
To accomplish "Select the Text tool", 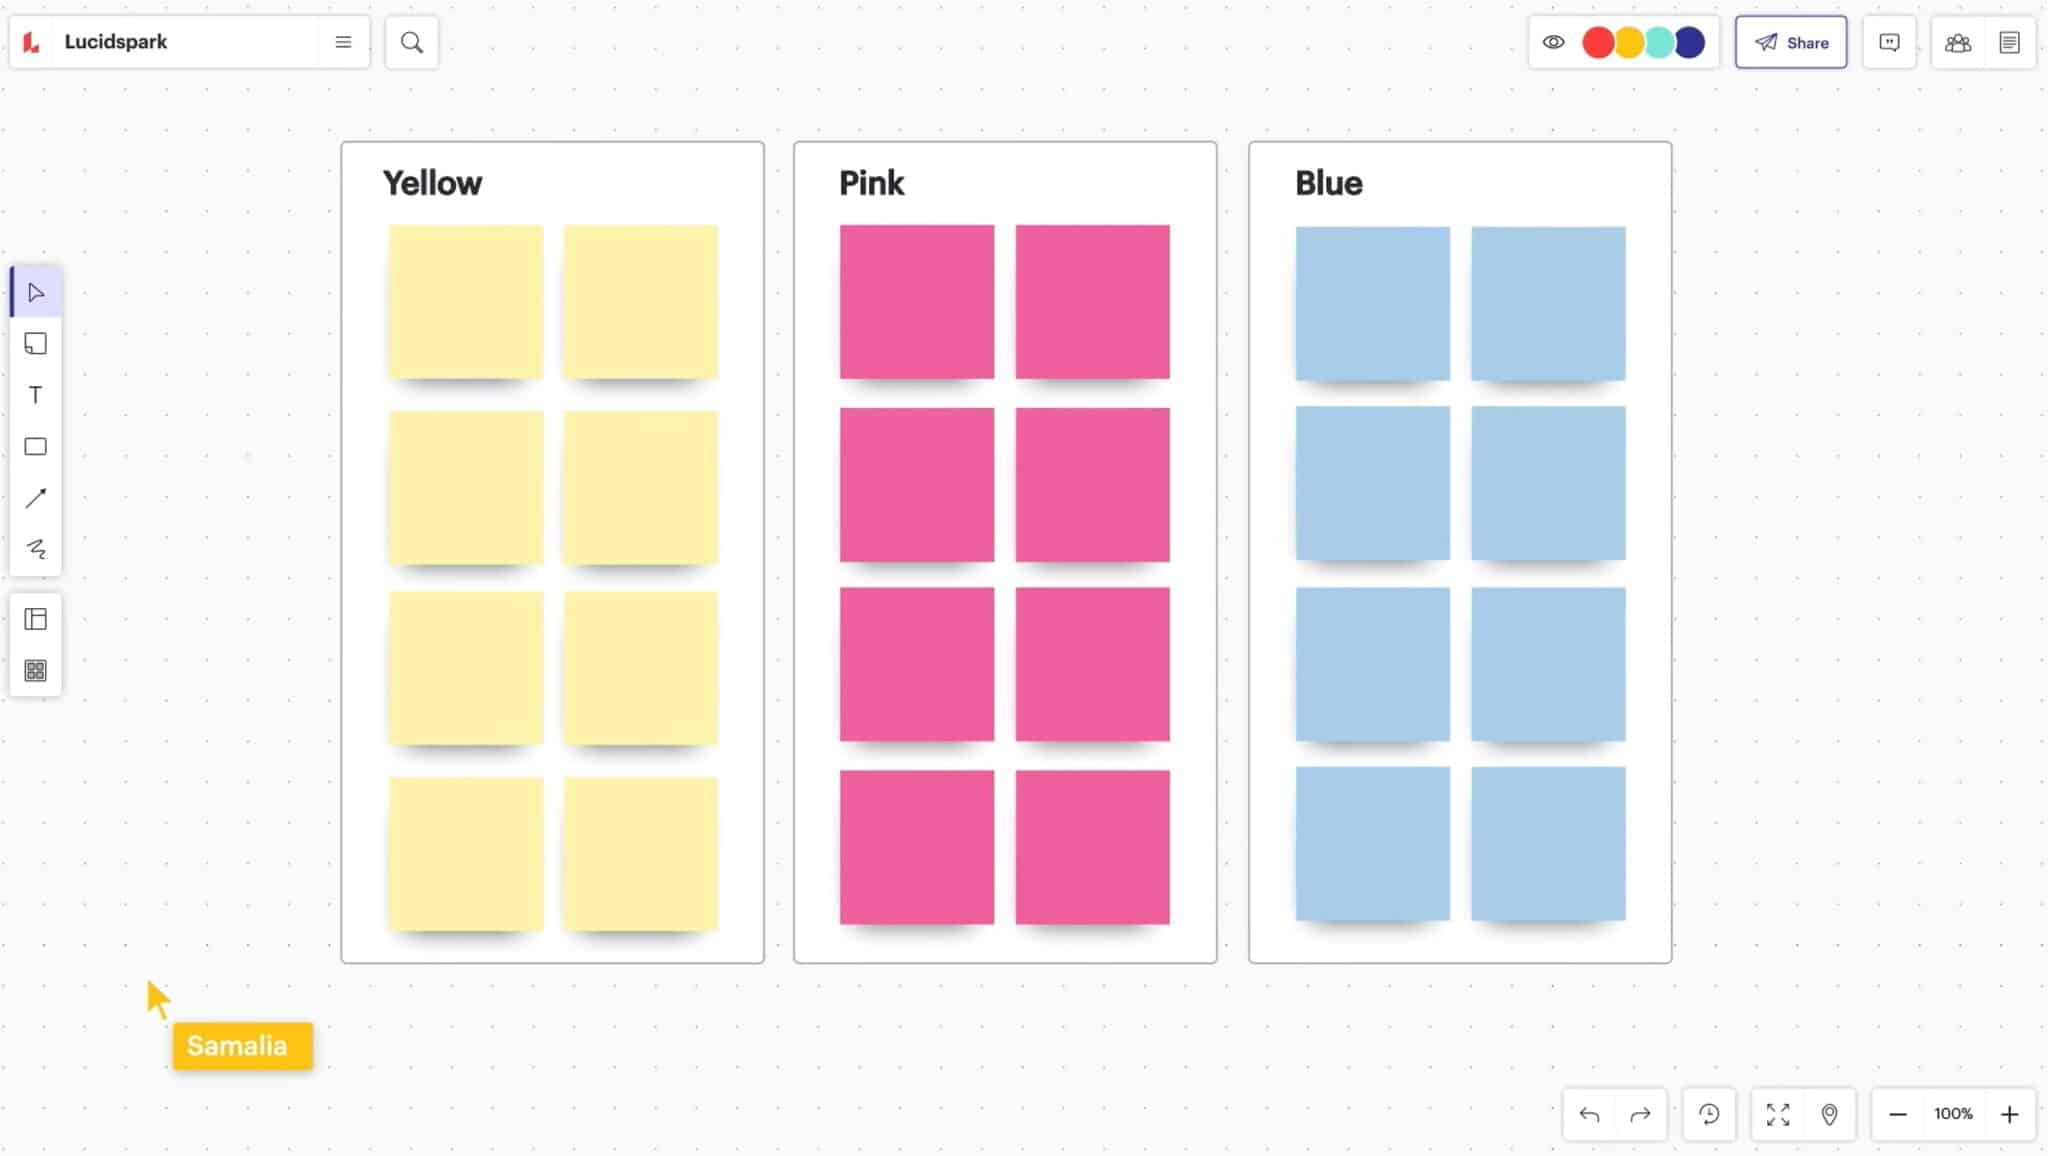I will coord(36,395).
